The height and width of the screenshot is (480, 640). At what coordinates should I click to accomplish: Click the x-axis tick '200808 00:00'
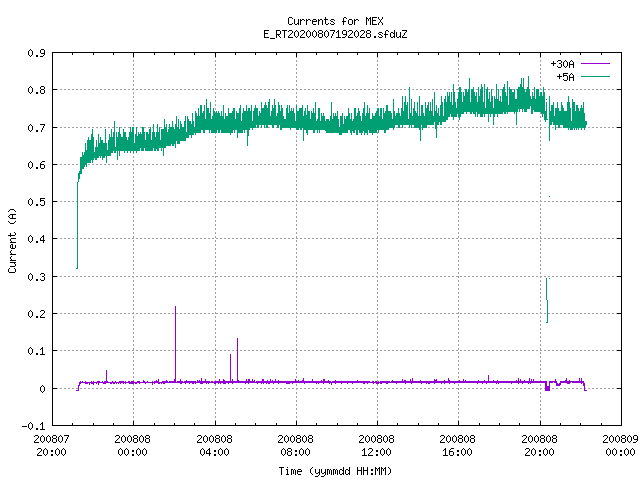click(x=132, y=445)
